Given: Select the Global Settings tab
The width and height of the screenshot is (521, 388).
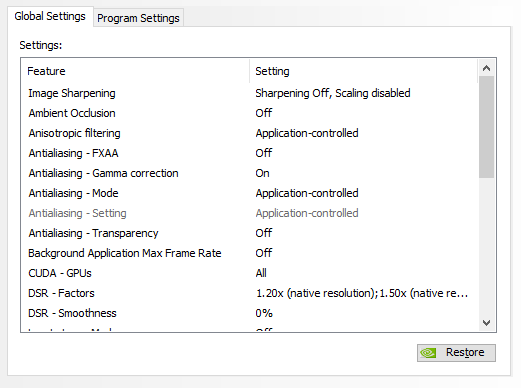Looking at the screenshot, I should tap(50, 16).
